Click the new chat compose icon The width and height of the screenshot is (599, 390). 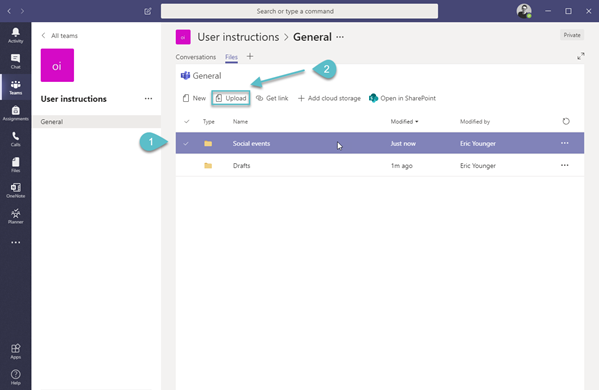click(x=147, y=11)
